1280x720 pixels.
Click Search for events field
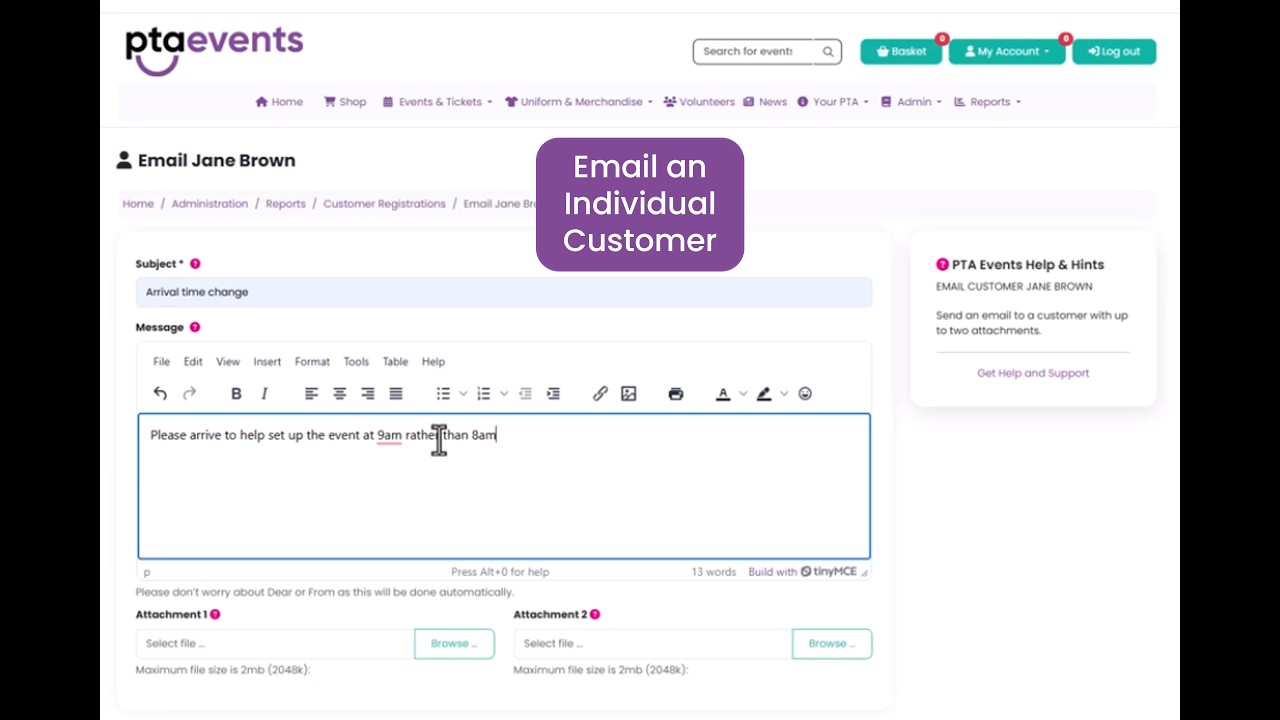pyautogui.click(x=754, y=52)
